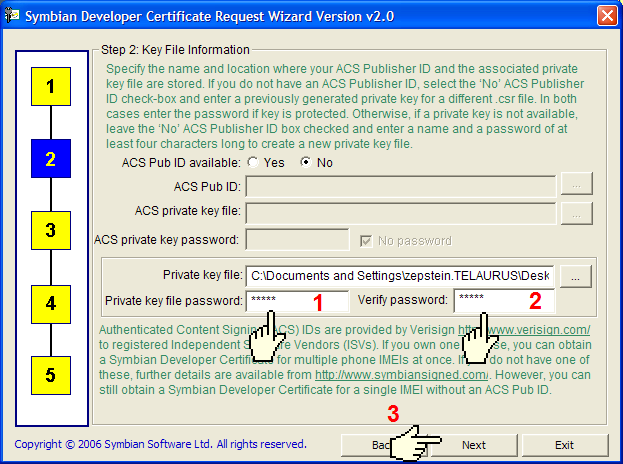Click the 'ACS Pub ID available:' label
The height and width of the screenshot is (464, 623).
pyautogui.click(x=181, y=163)
